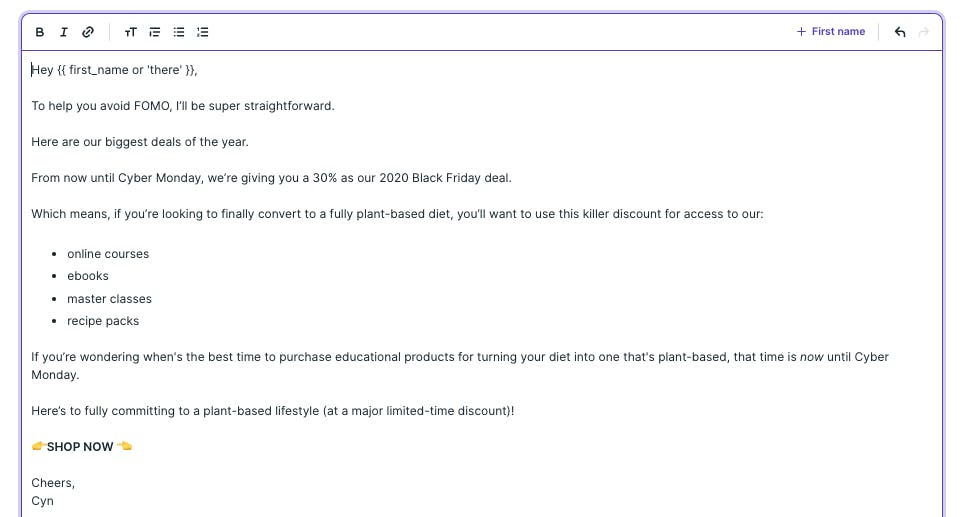Click the 'ebooks' bullet item

coord(88,276)
